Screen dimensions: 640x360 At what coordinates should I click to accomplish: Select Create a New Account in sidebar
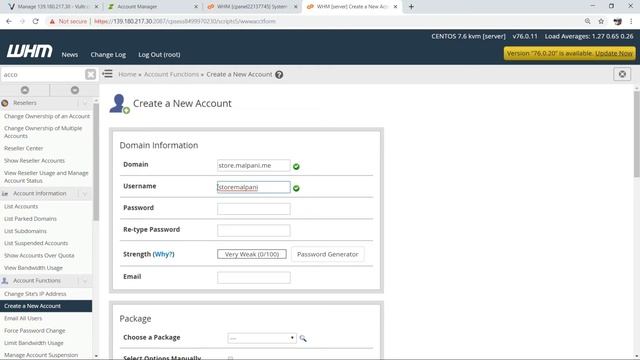46,306
